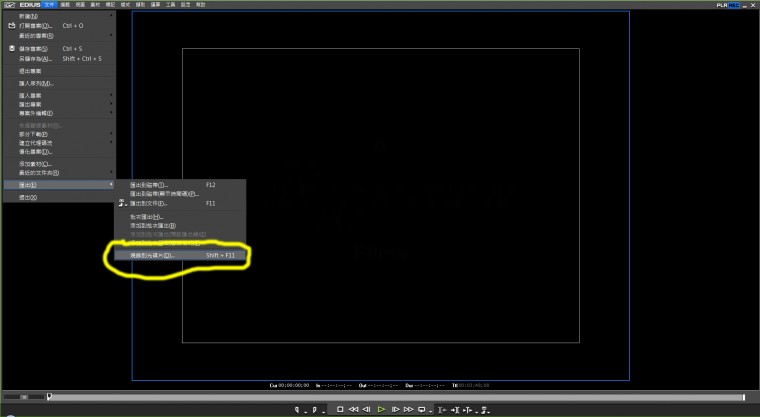The width and height of the screenshot is (760, 417).
Task: Click the Fast Forward double-arrow button
Action: tap(409, 410)
